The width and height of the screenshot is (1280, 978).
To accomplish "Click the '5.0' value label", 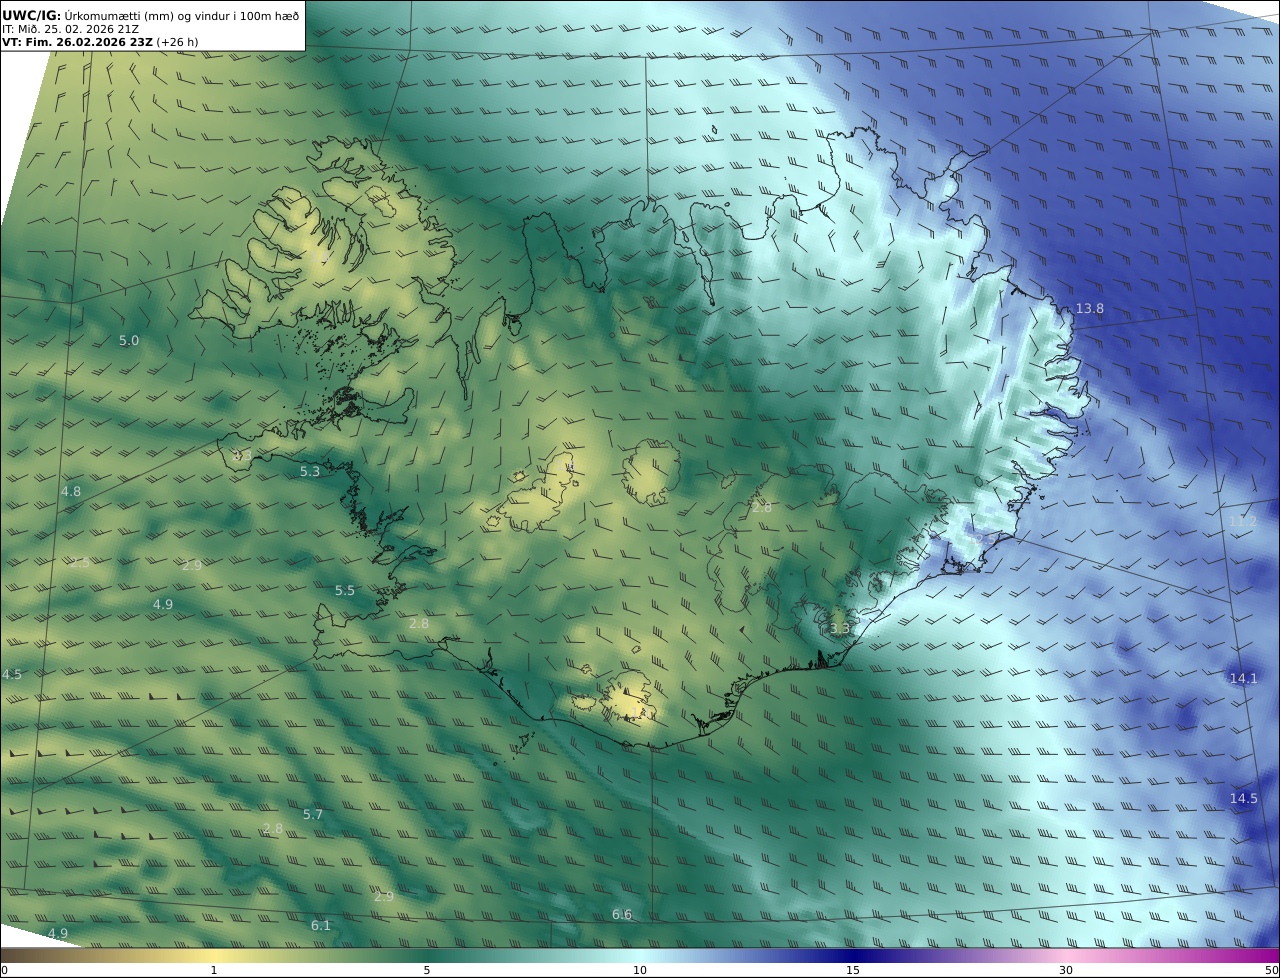I will (129, 340).
